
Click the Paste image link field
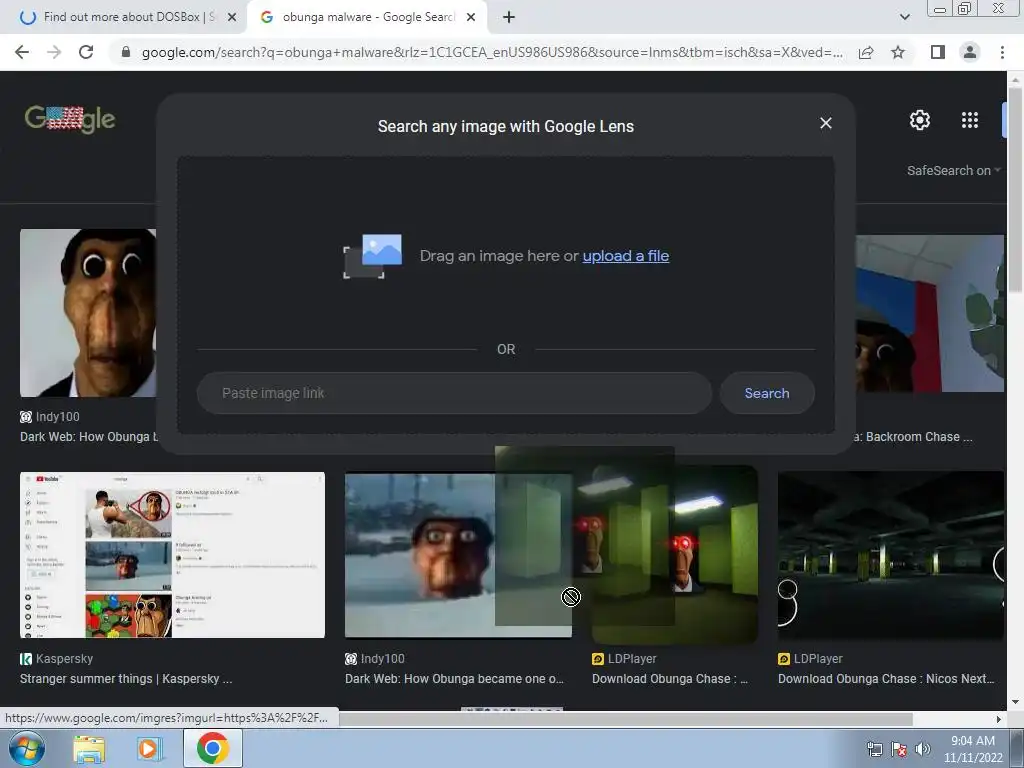pyautogui.click(x=454, y=393)
